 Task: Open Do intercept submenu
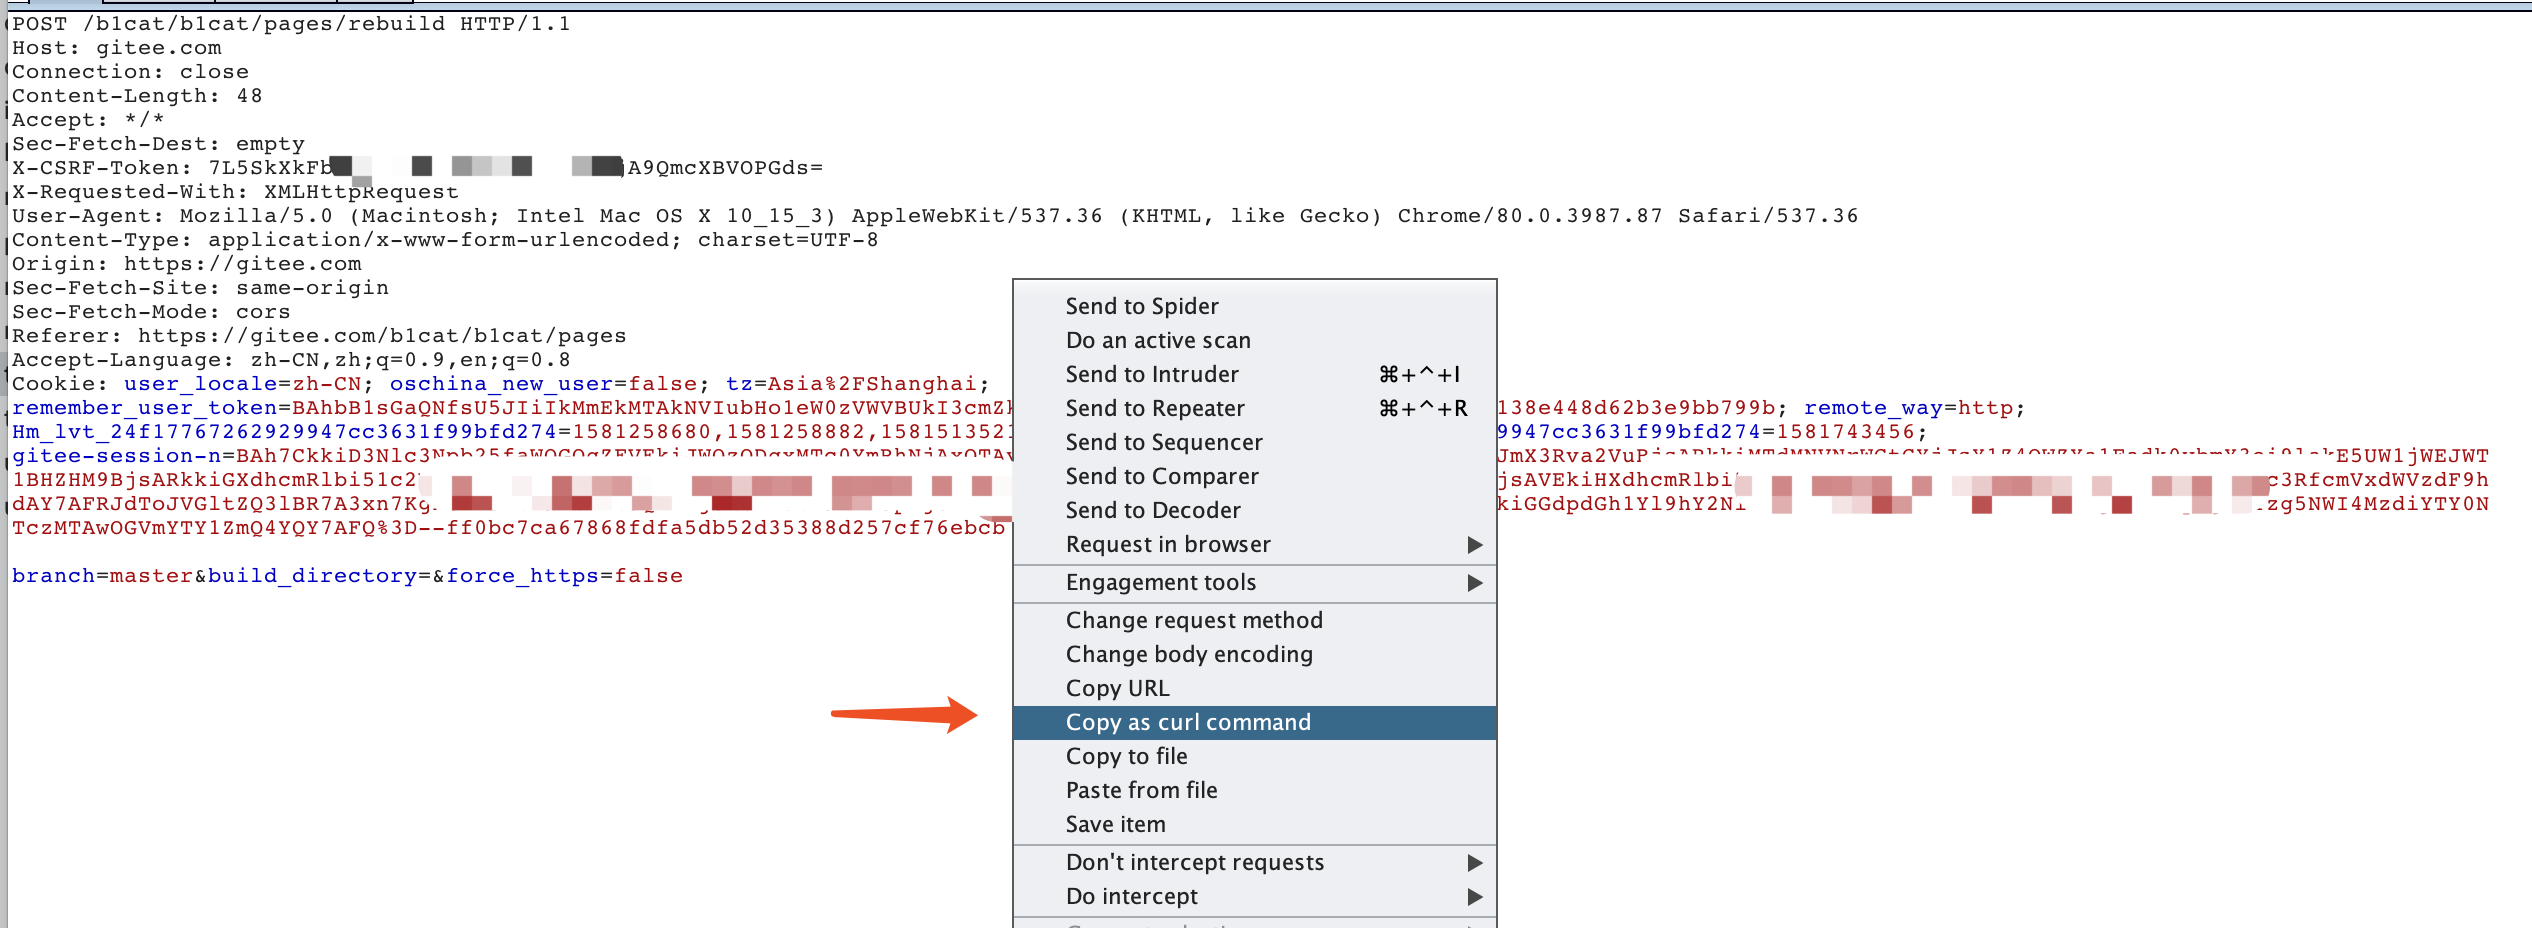1254,896
